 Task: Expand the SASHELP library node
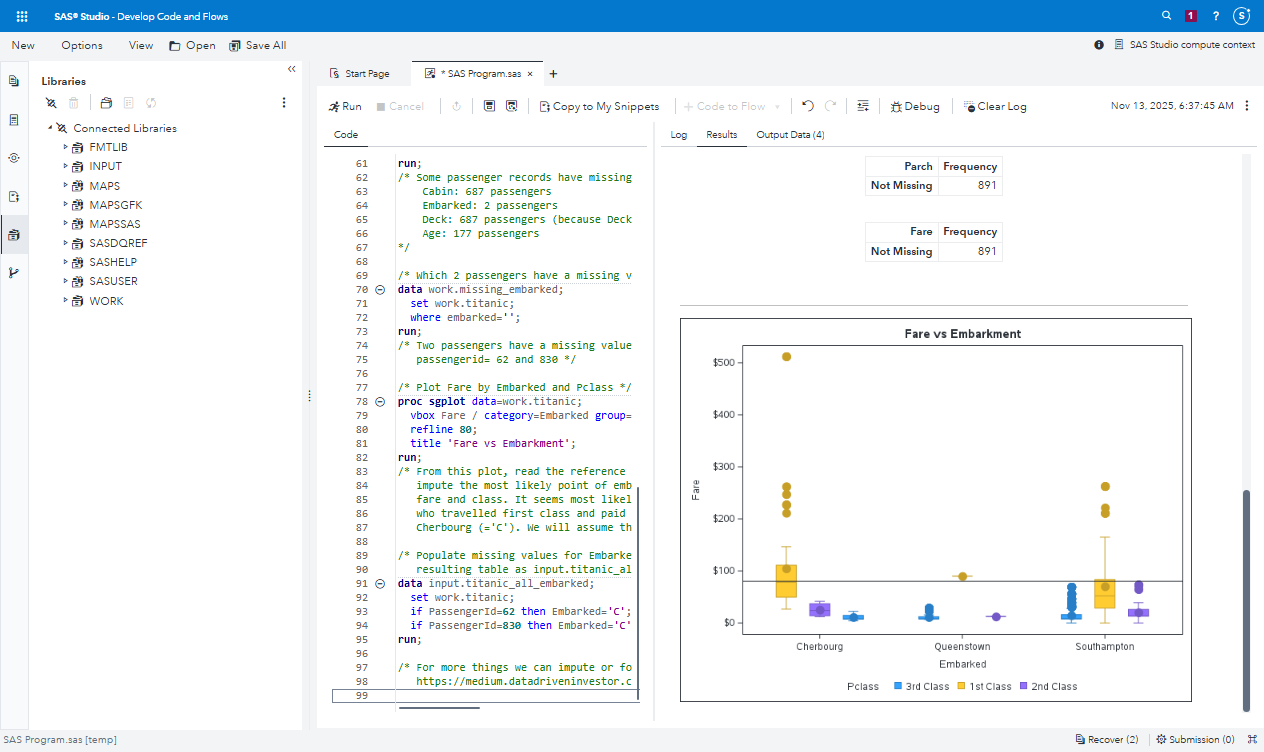[x=65, y=262]
